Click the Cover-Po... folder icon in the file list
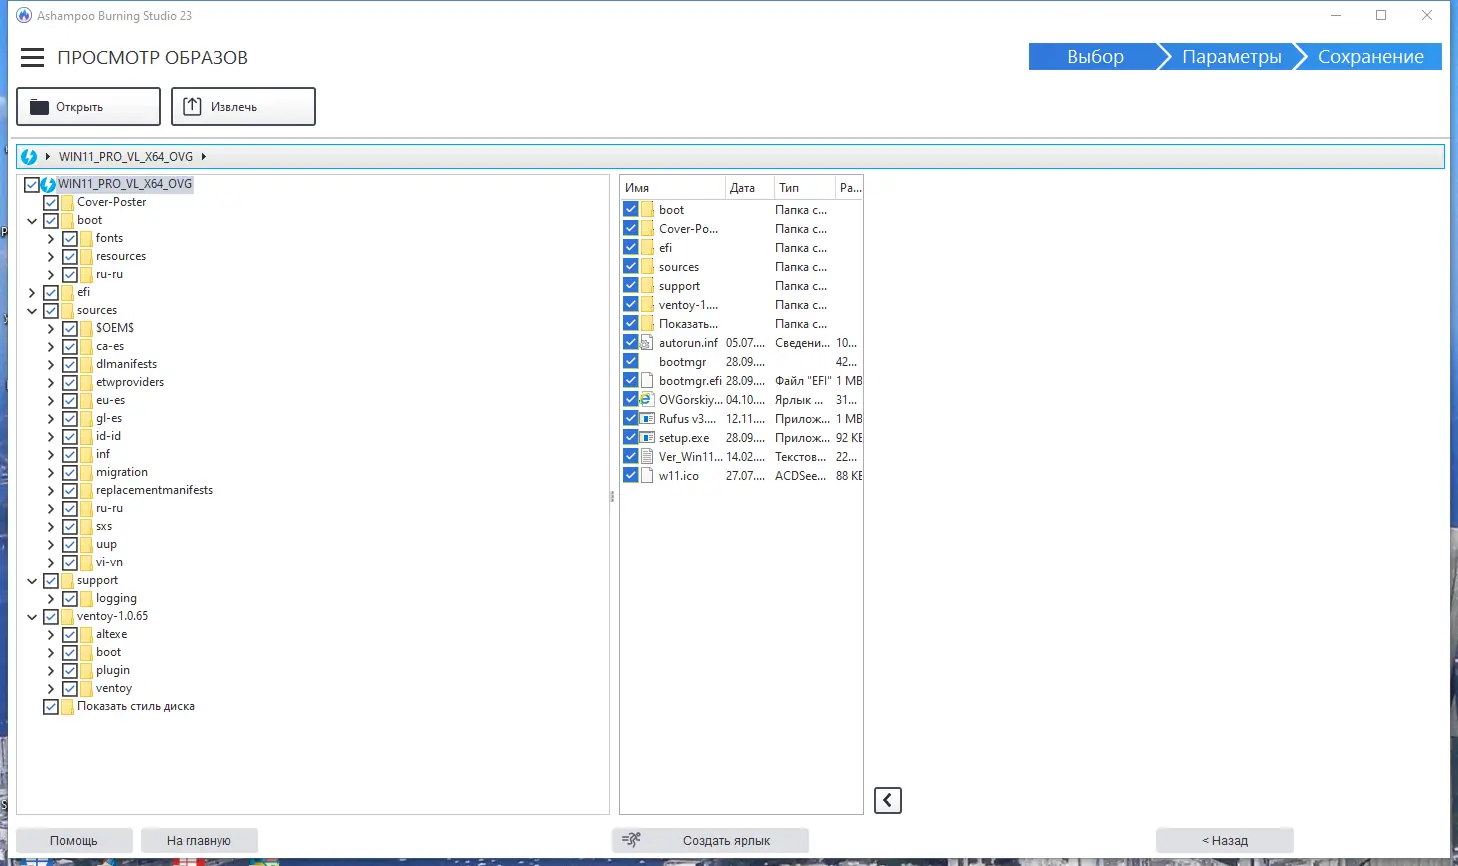1458x866 pixels. coord(647,229)
